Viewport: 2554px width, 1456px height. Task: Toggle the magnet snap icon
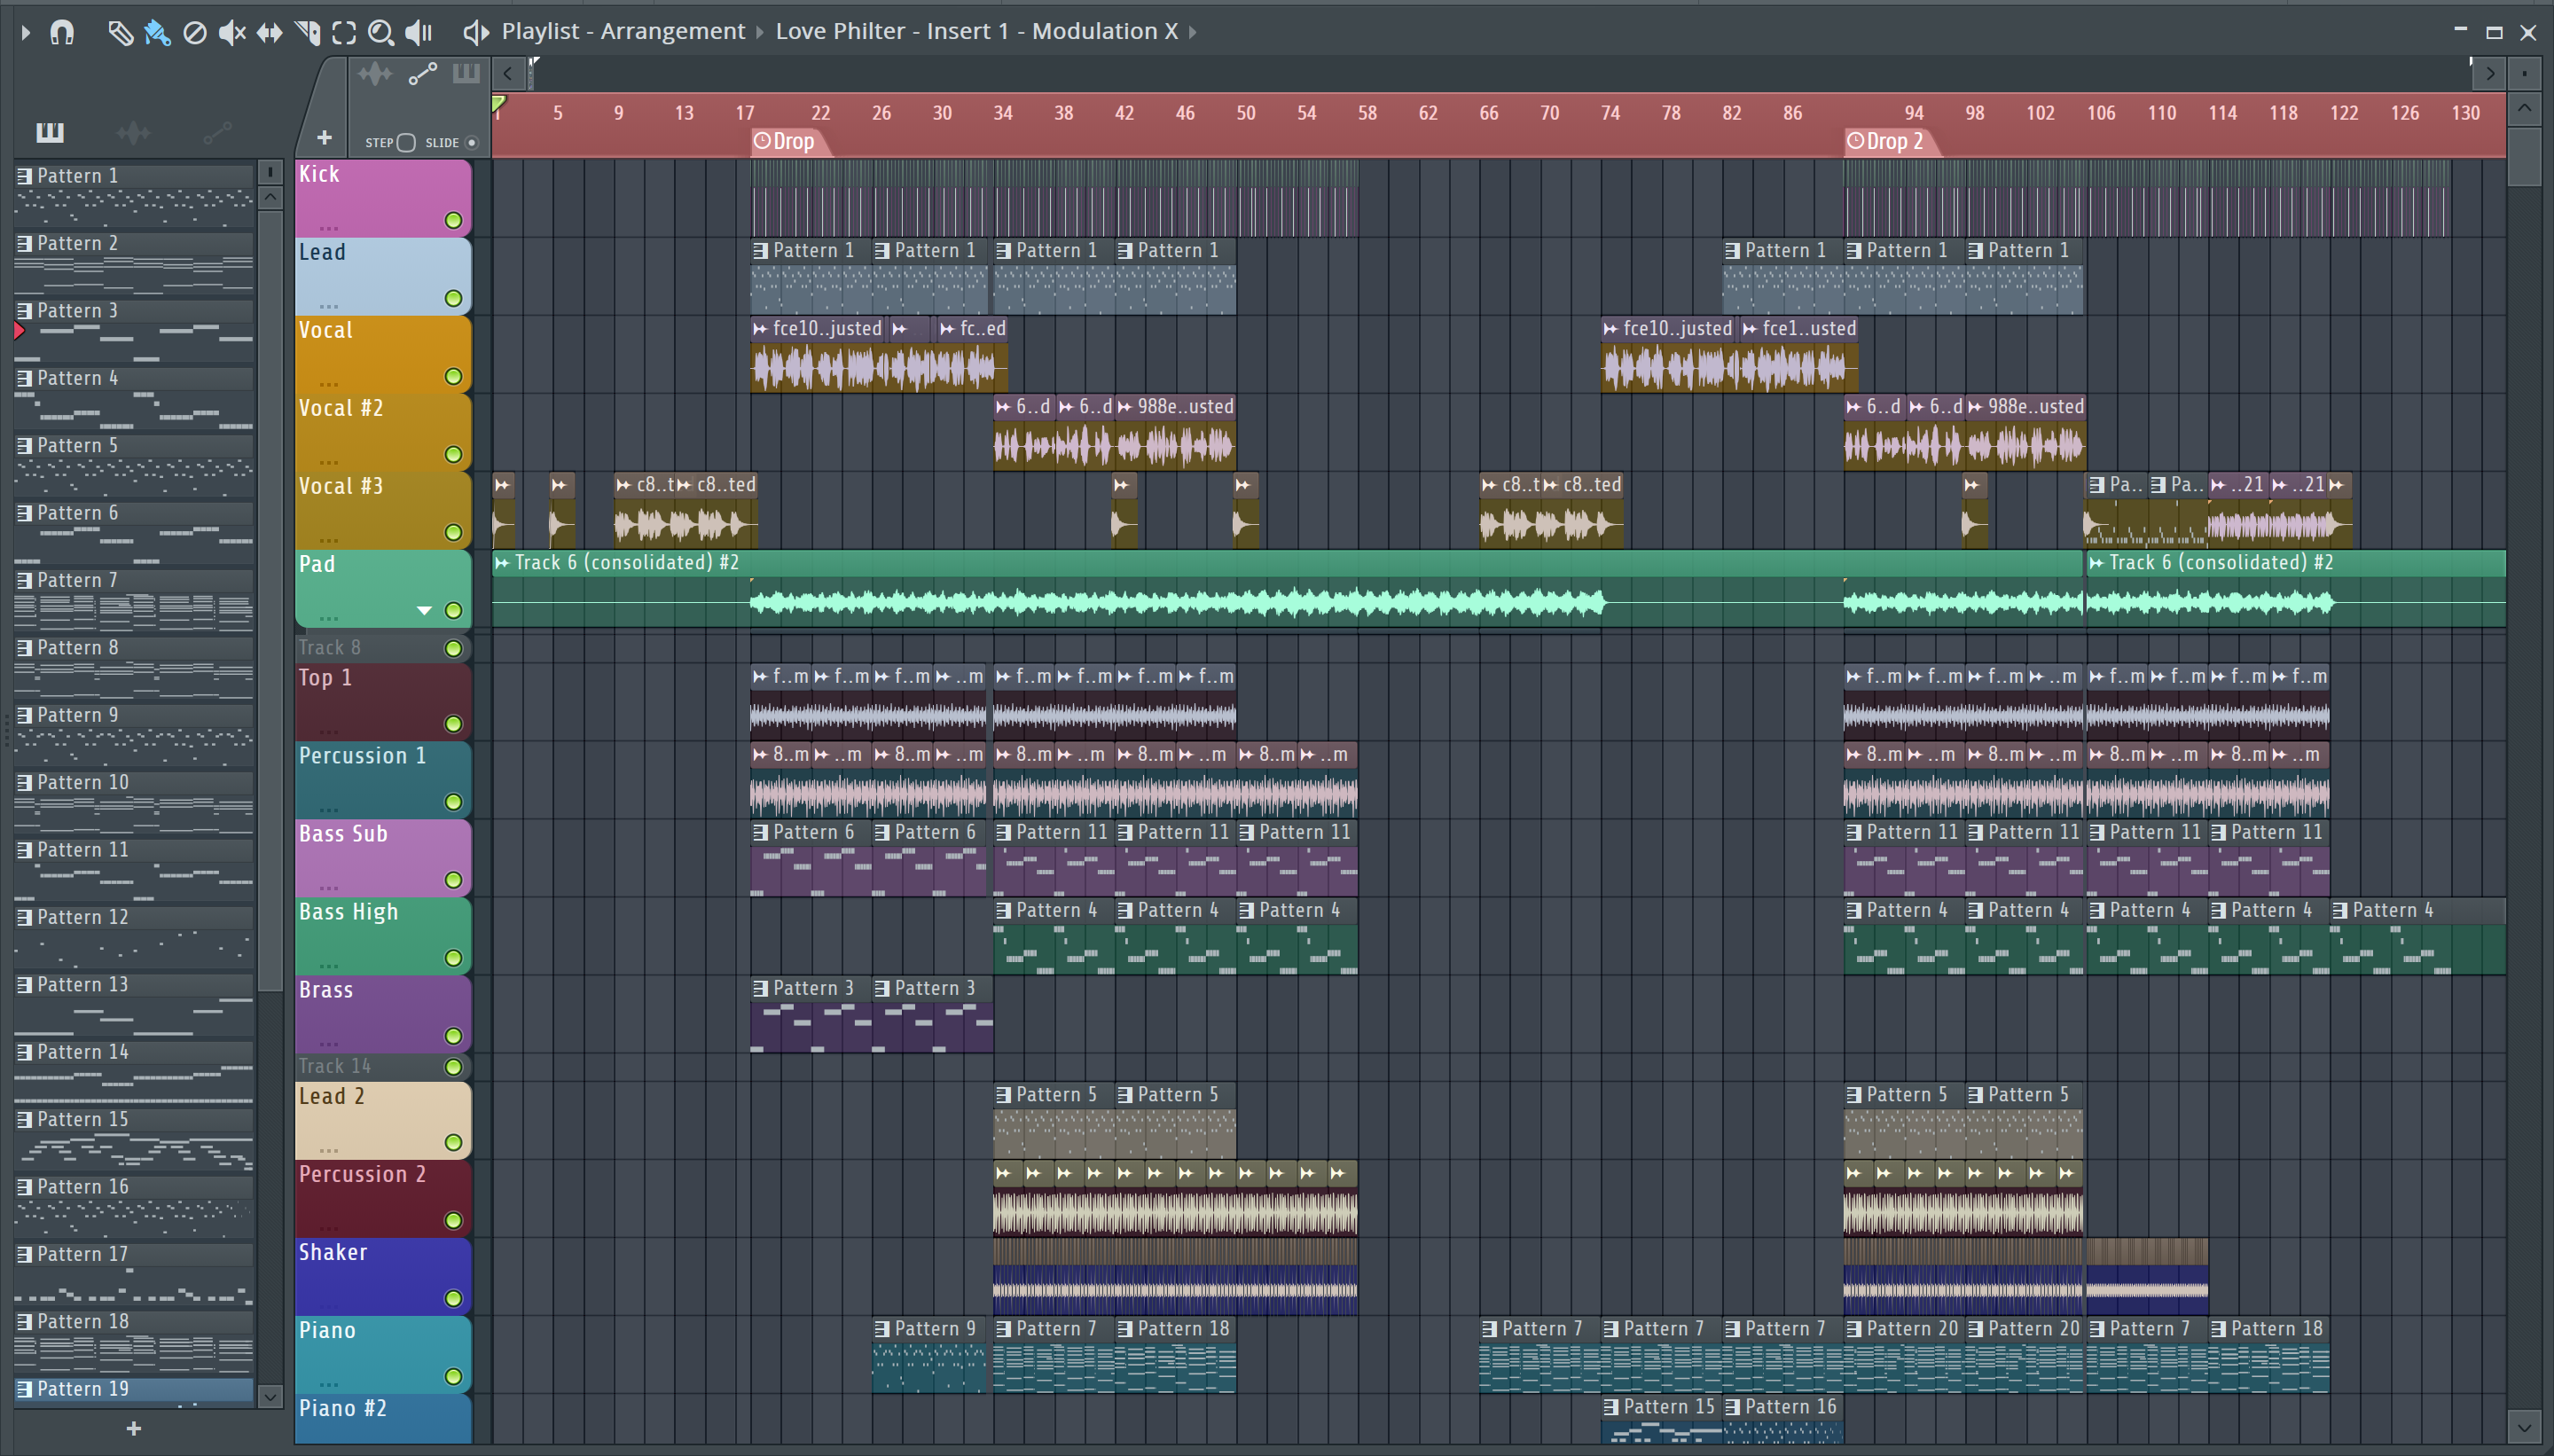click(62, 32)
